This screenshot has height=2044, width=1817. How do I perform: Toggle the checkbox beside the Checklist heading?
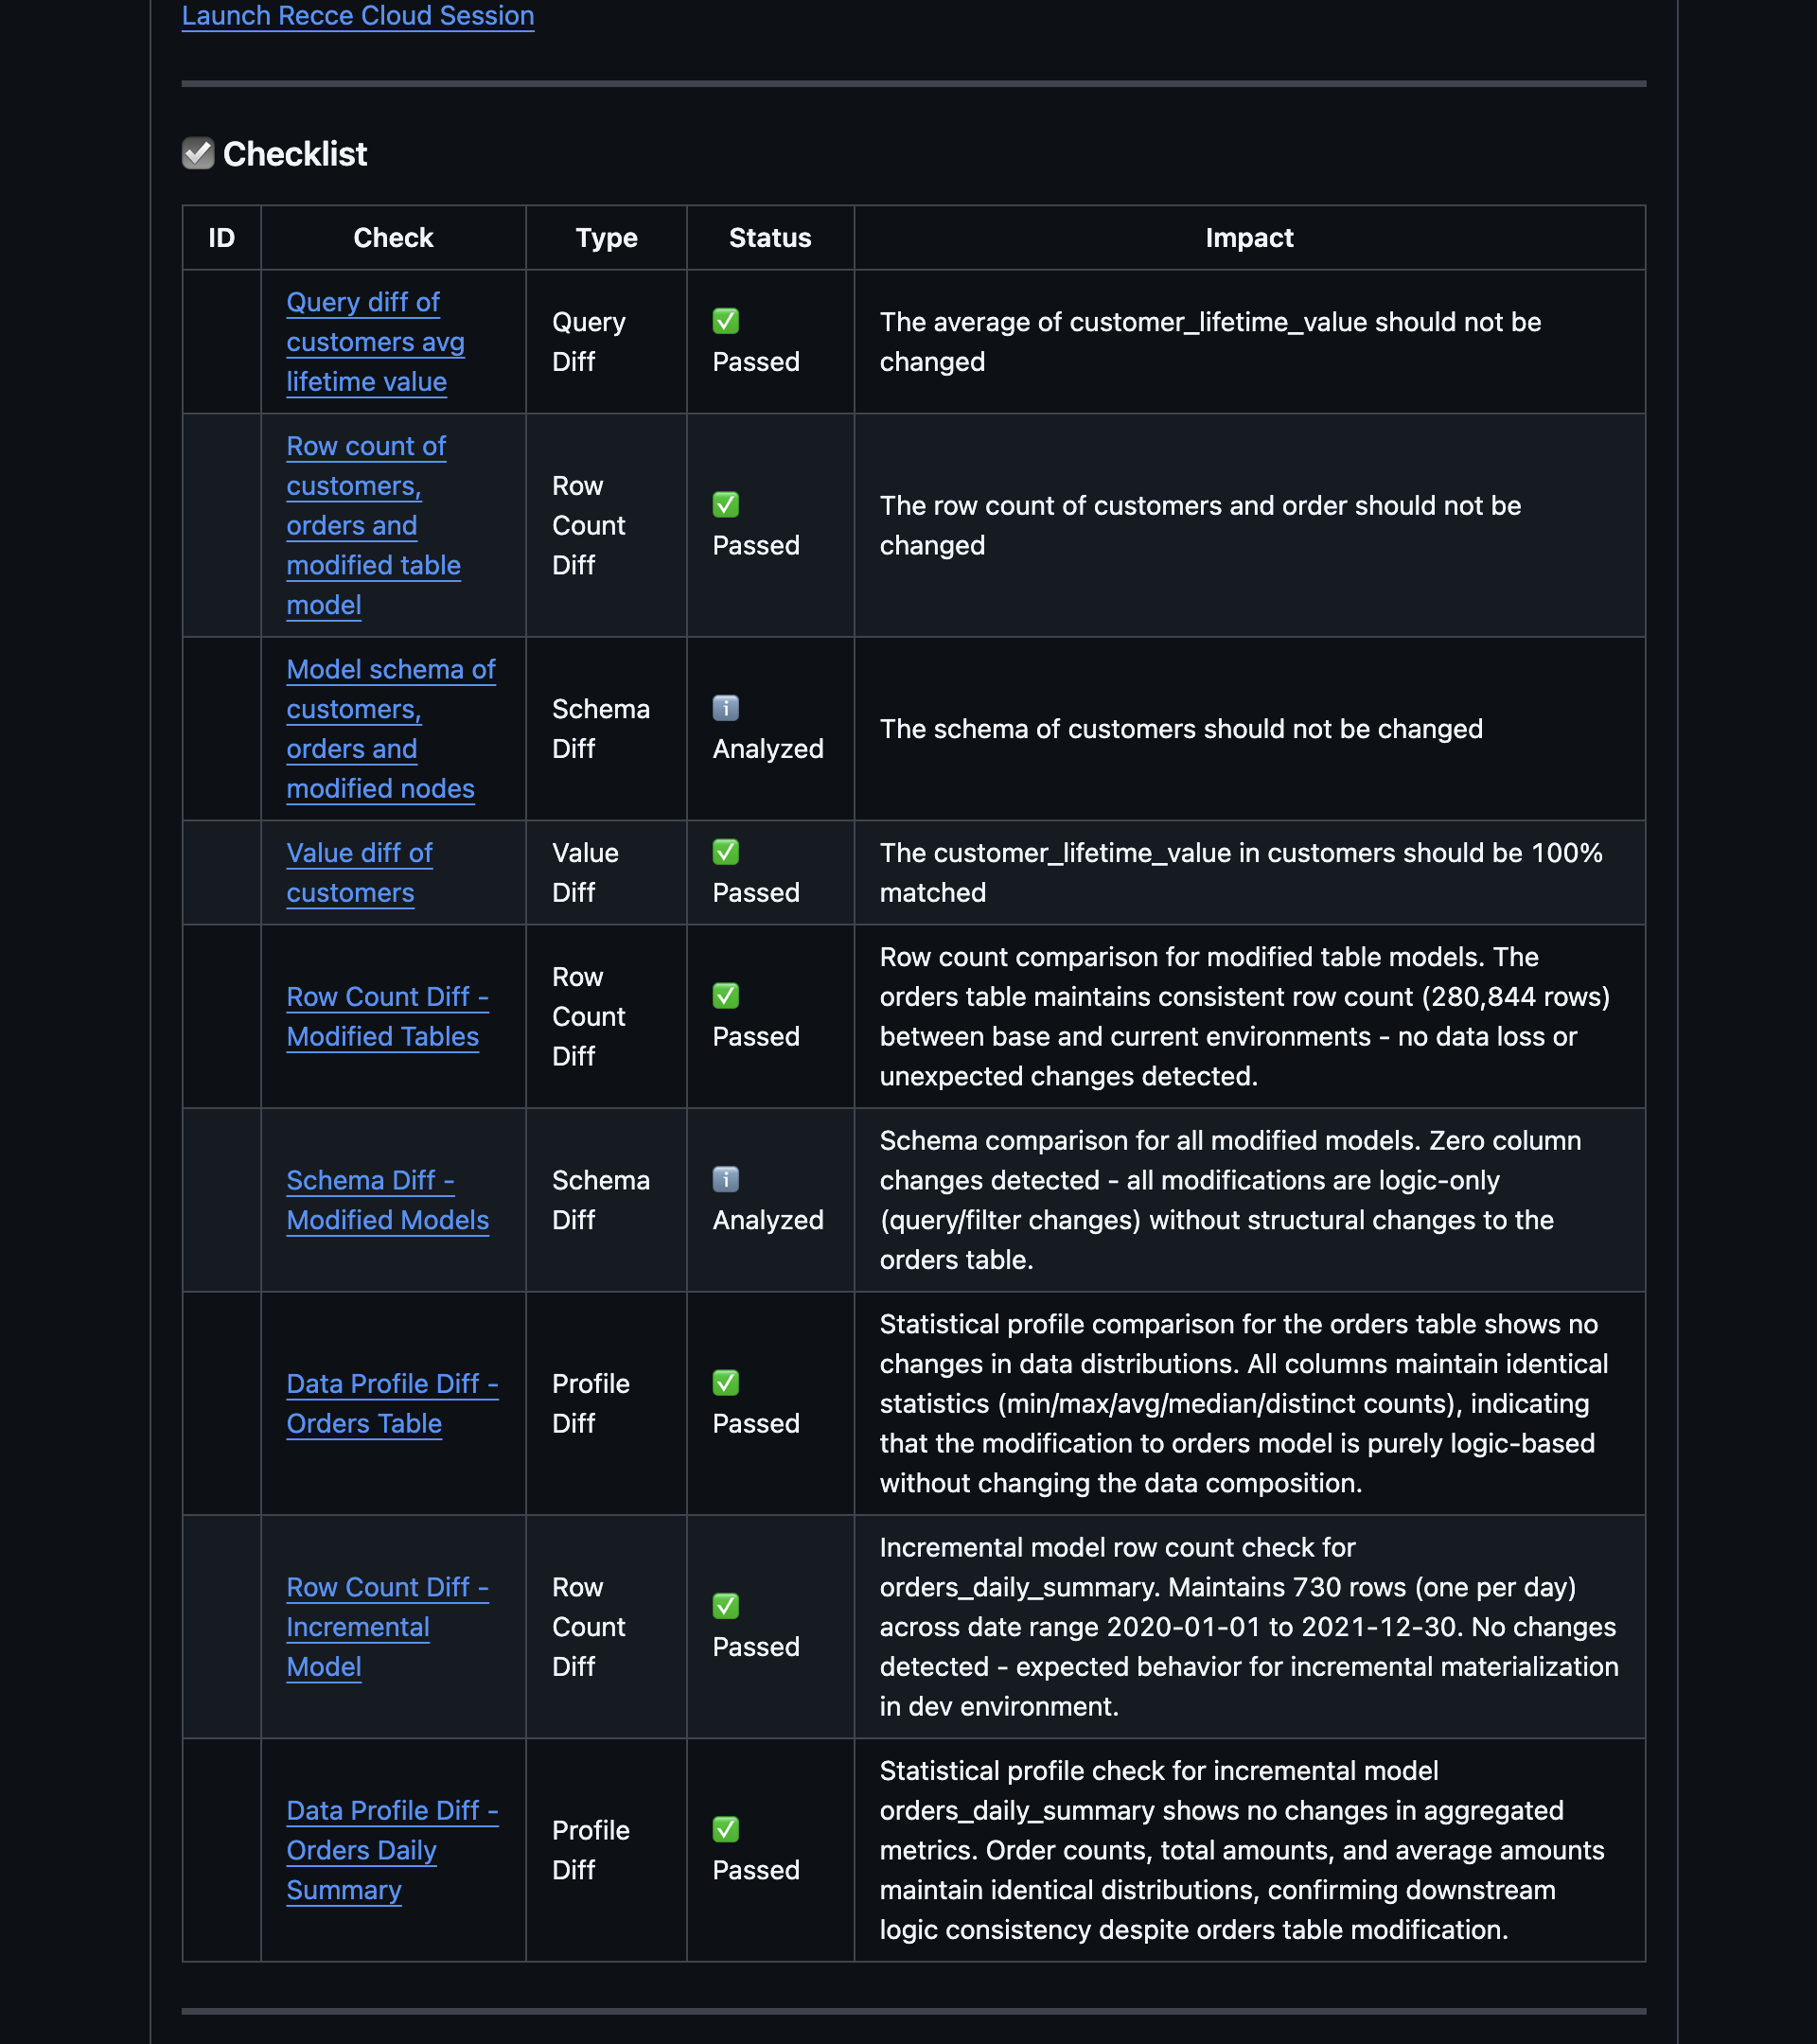(x=197, y=153)
